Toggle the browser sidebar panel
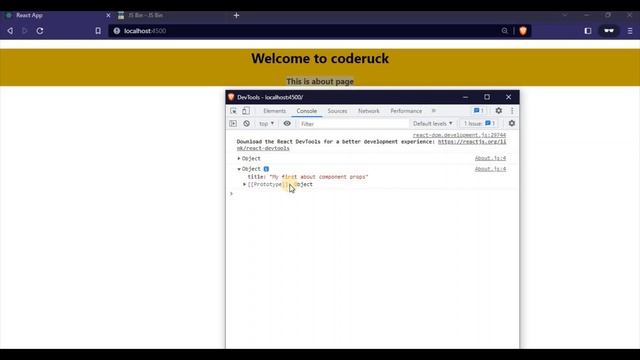Image resolution: width=640 pixels, height=360 pixels. click(x=588, y=31)
